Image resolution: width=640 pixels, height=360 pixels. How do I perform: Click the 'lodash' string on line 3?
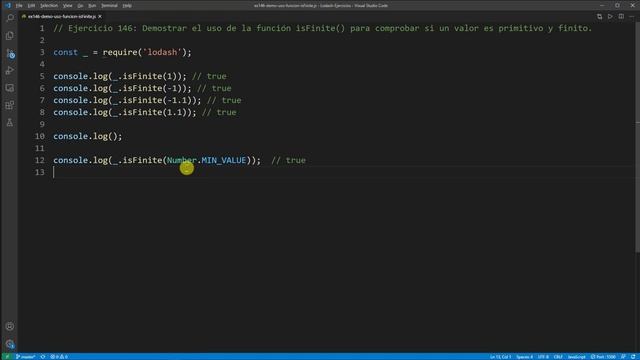tap(162, 52)
